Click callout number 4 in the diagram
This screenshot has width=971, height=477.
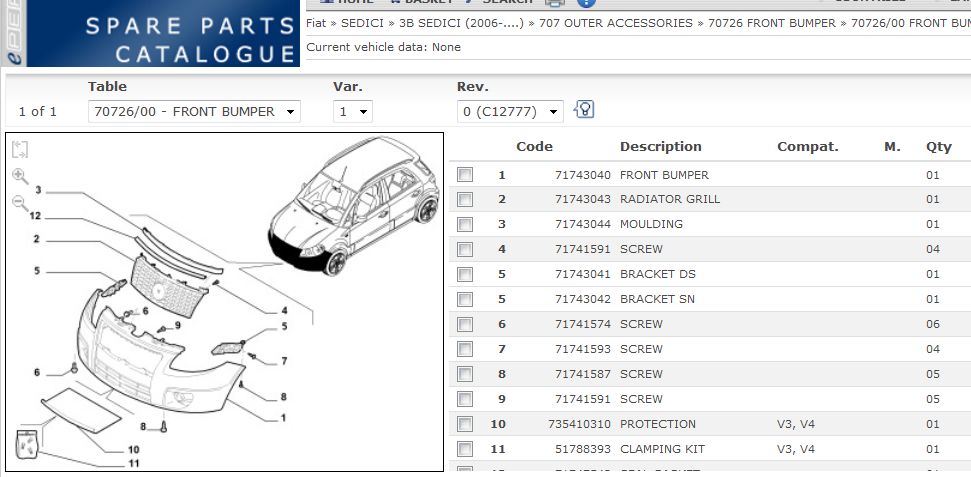284,311
